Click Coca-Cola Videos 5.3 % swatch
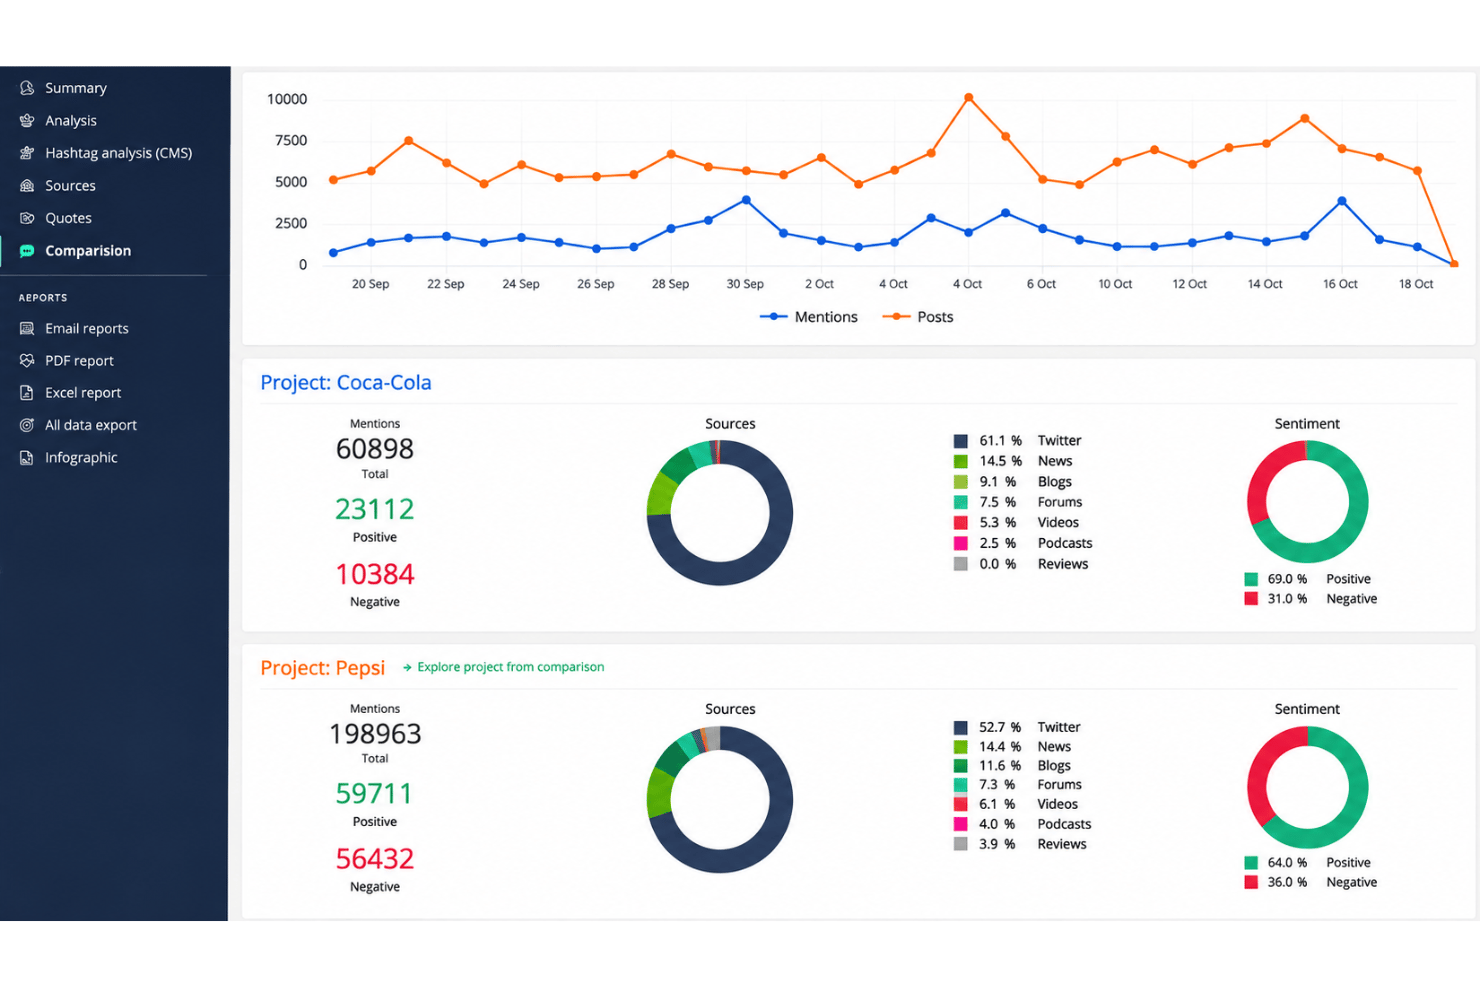 coord(960,523)
